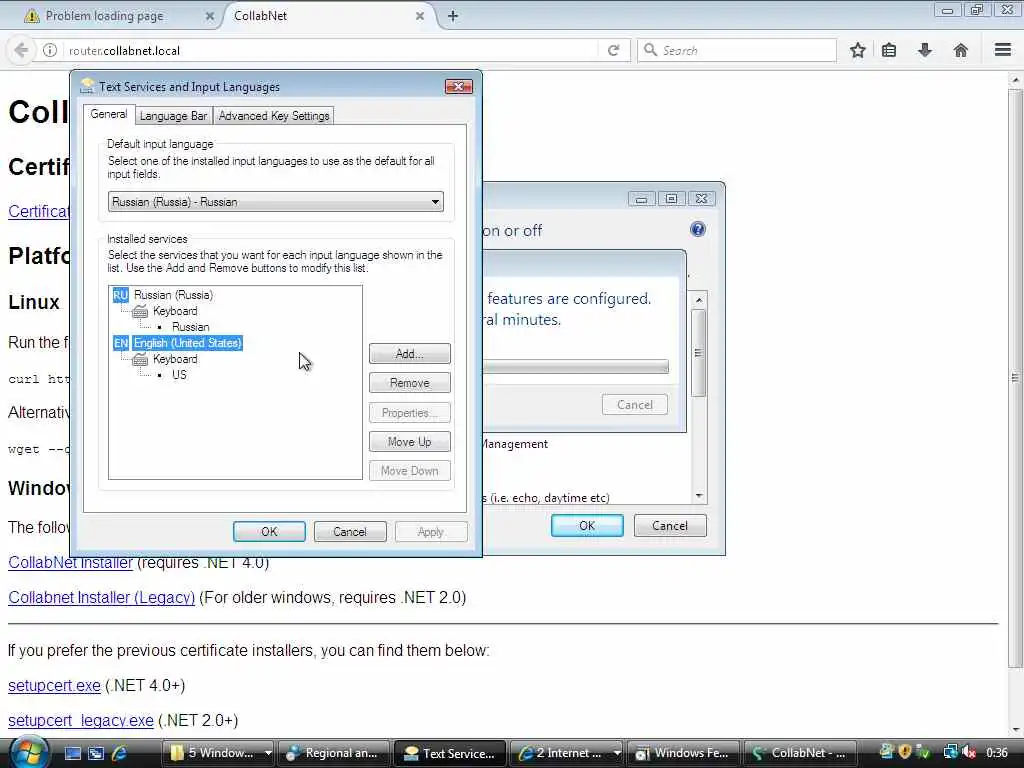Image resolution: width=1024 pixels, height=768 pixels.
Task: Open Collabnet Installer (Legacy) link
Action: coord(101,598)
